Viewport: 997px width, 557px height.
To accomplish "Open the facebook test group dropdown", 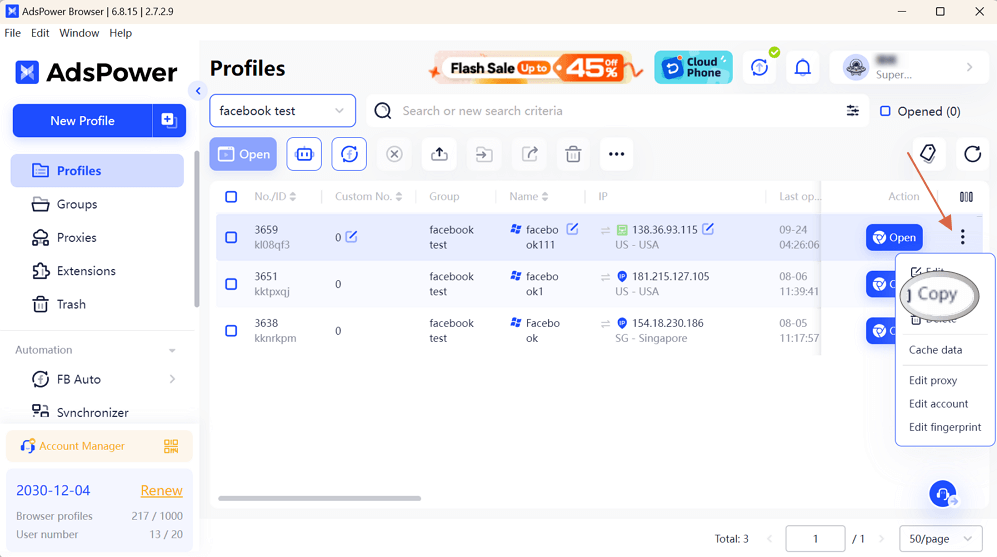I will tap(282, 111).
